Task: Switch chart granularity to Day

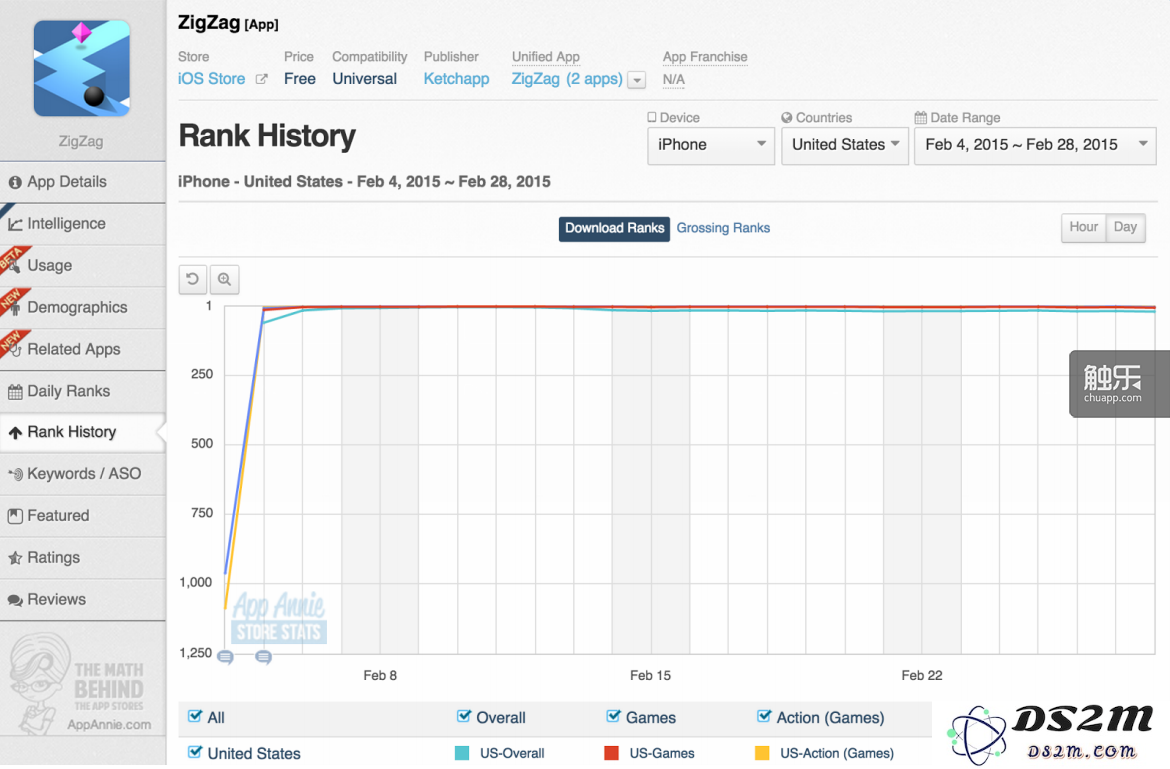Action: [x=1125, y=227]
